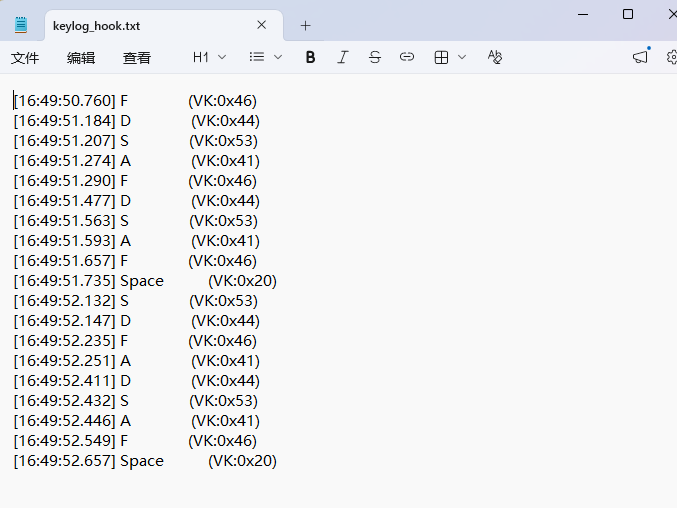Click the bulleted list icon

(257, 57)
